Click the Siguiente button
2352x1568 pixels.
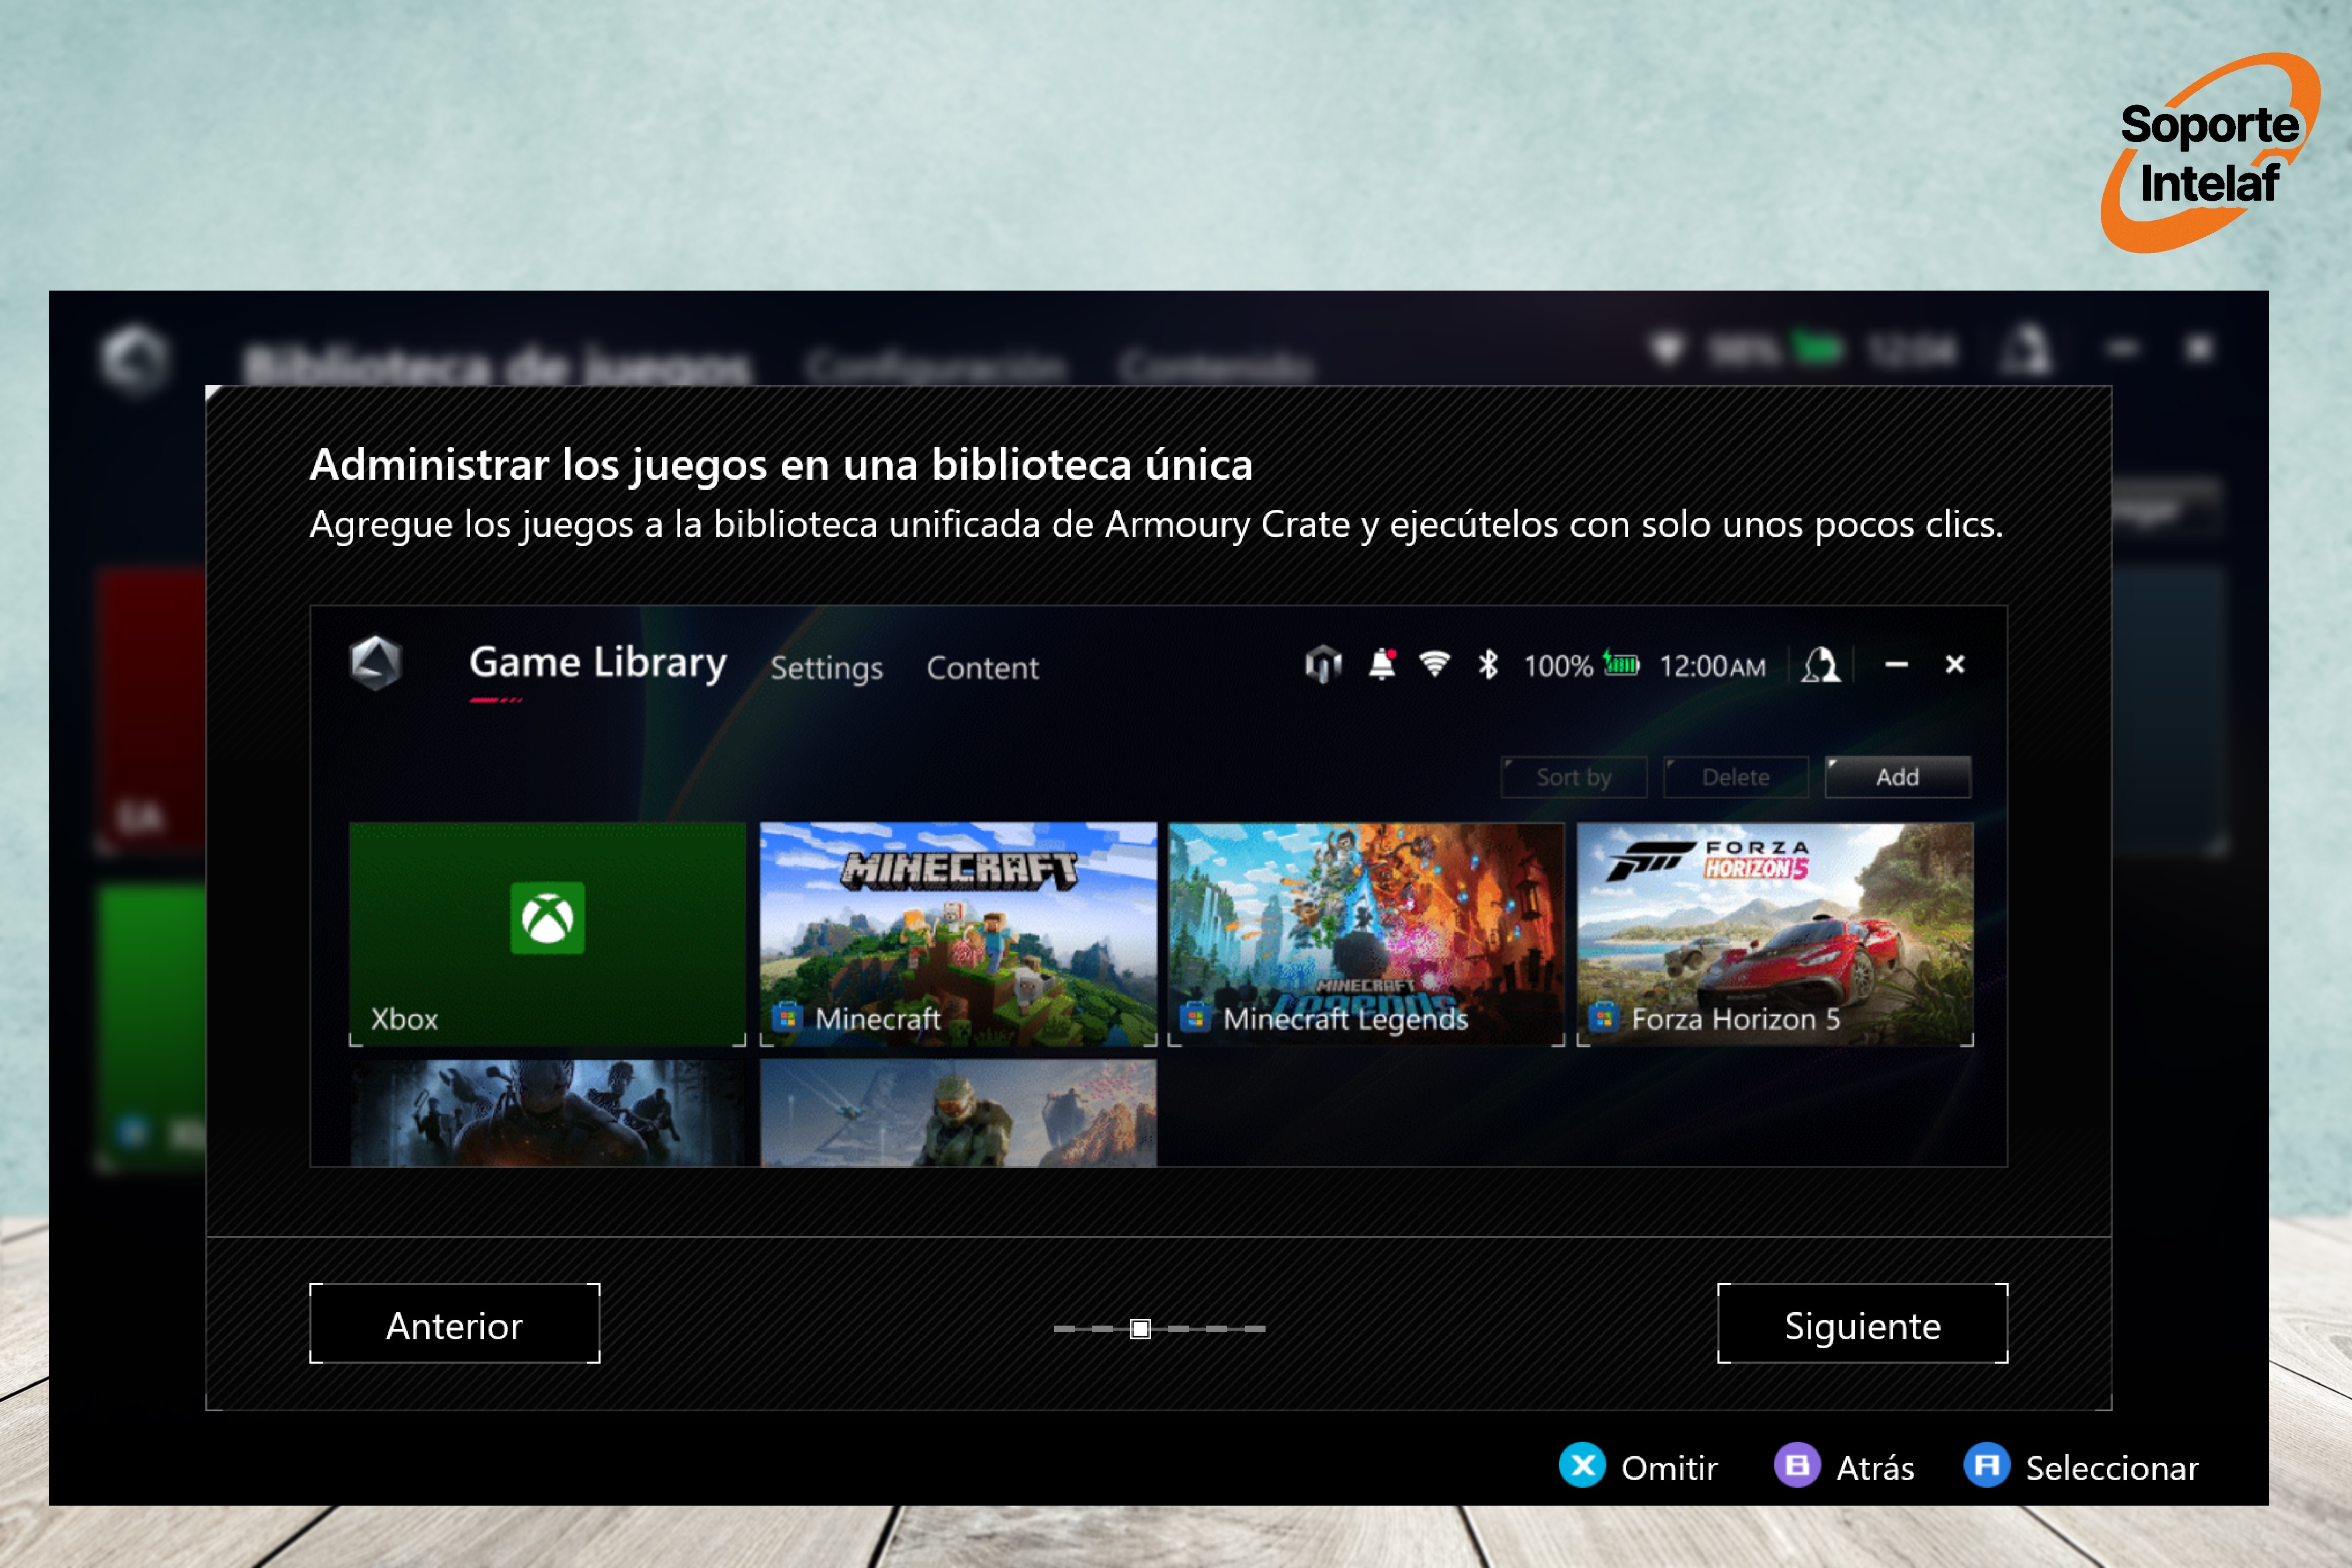point(1862,1324)
